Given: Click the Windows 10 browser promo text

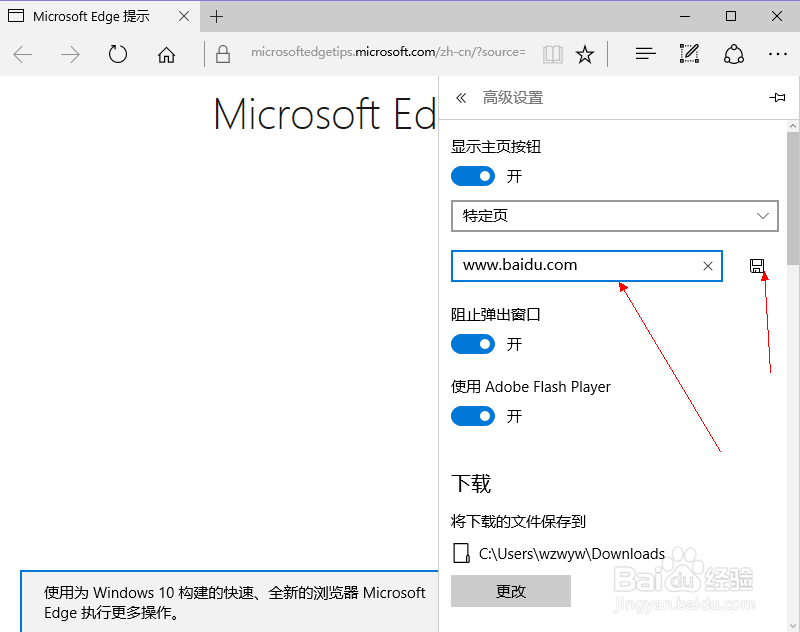Looking at the screenshot, I should [x=234, y=602].
